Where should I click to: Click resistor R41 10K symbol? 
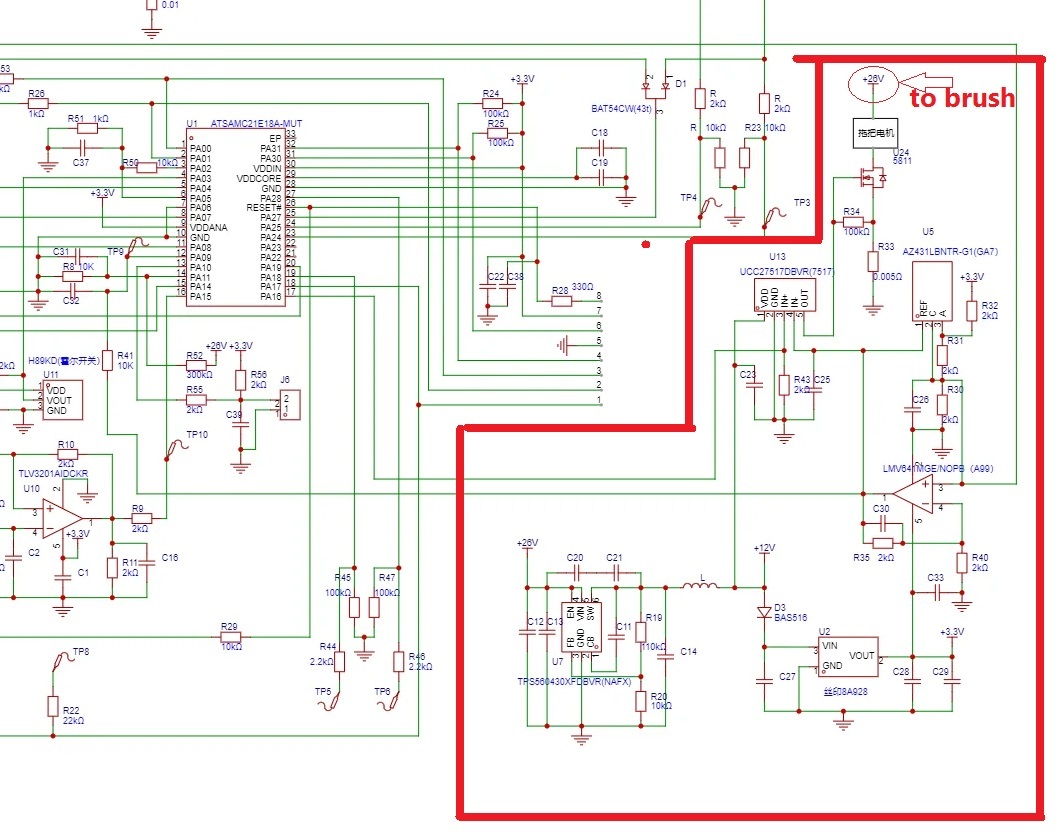107,360
